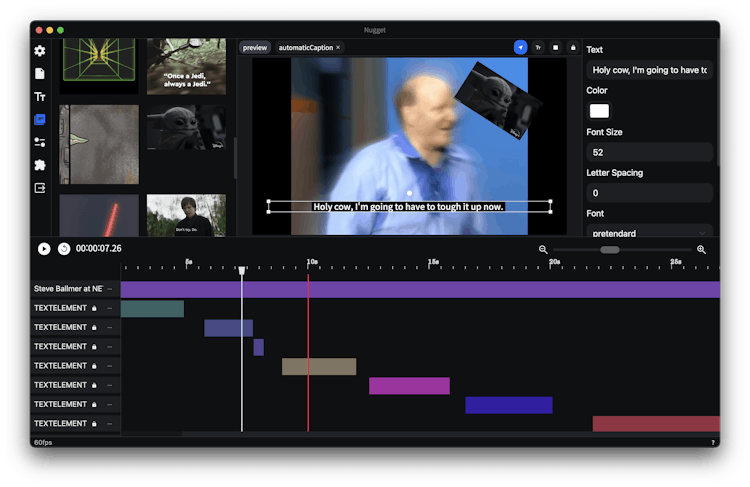The height and width of the screenshot is (487, 750).
Task: Click the Letter Spacing field showing 0
Action: [650, 193]
